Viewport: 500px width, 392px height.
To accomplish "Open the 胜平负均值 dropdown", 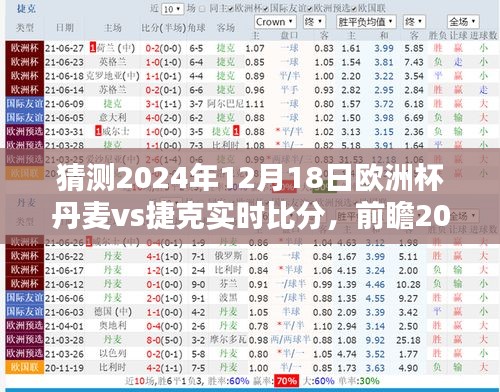I will click(366, 22).
